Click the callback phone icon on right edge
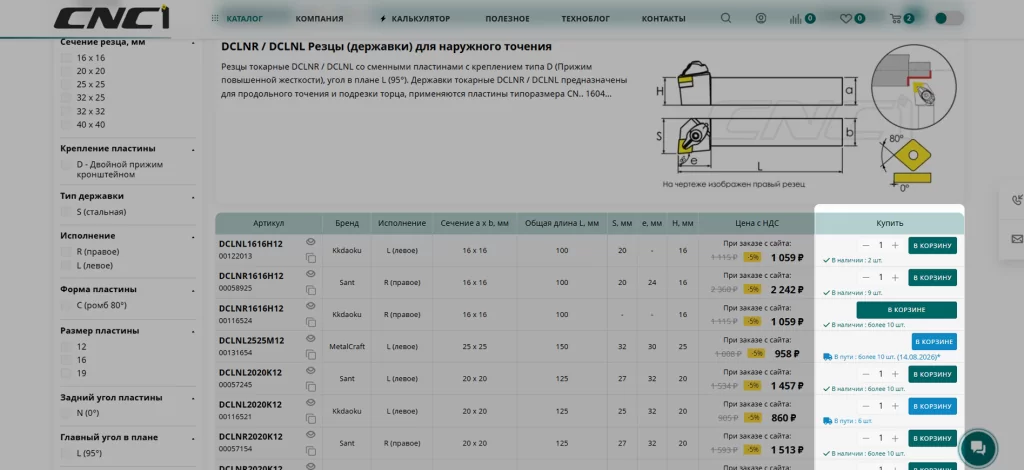The width and height of the screenshot is (1024, 470). pyautogui.click(x=1016, y=200)
